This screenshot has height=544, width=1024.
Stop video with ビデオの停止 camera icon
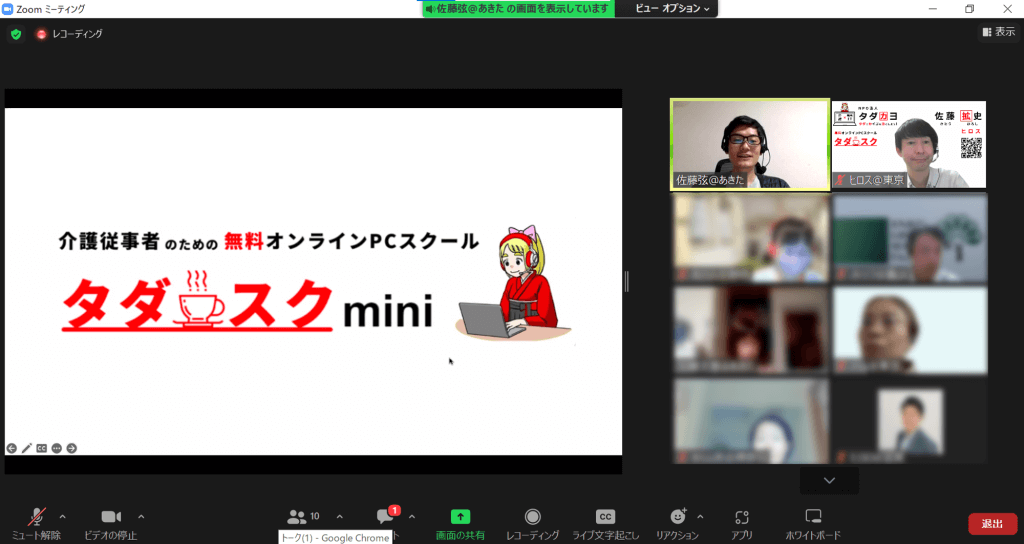click(111, 524)
